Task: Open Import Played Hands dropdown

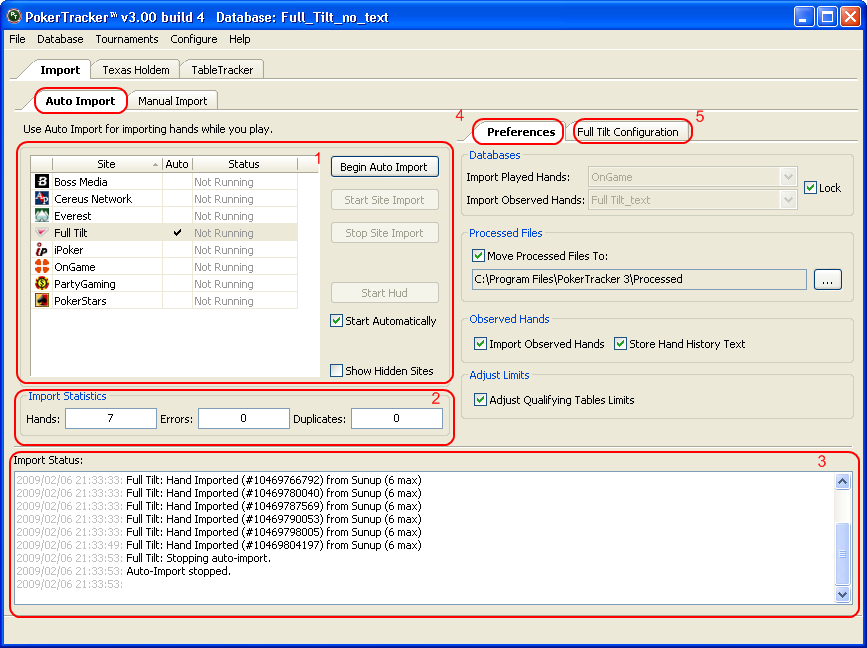Action: point(788,177)
